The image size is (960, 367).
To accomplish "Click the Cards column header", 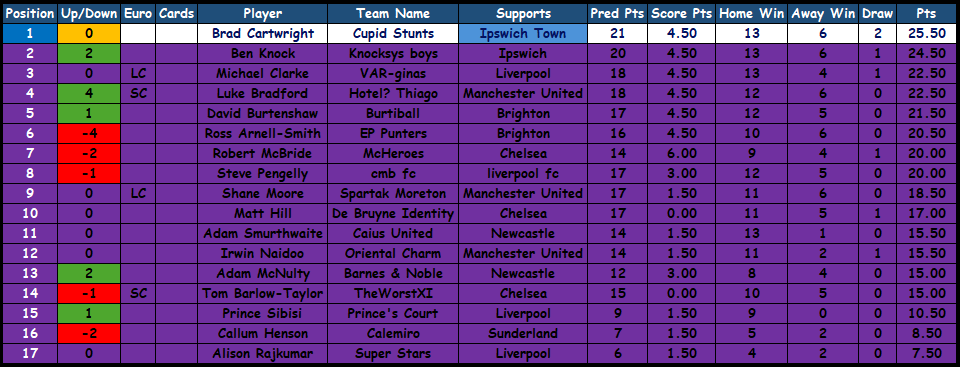I will tap(176, 13).
